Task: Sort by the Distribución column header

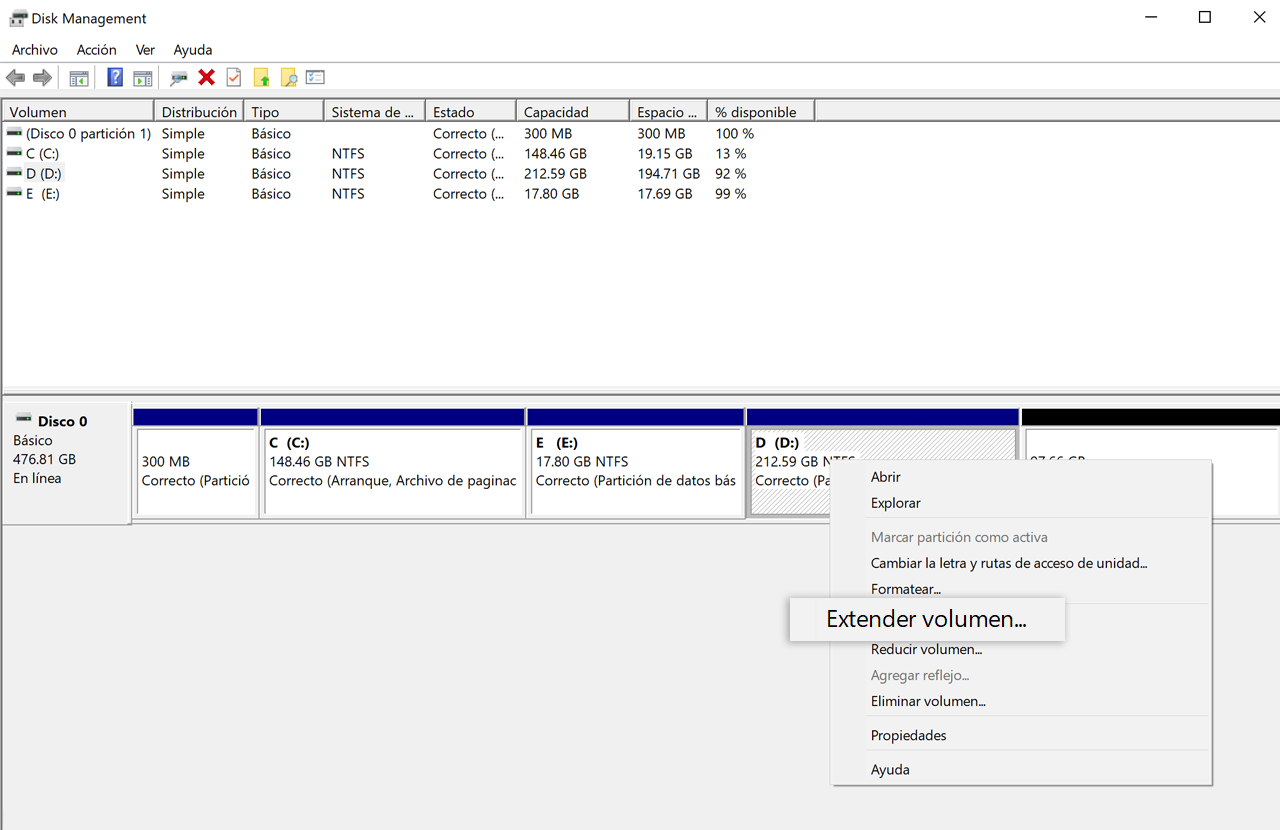Action: pyautogui.click(x=199, y=112)
